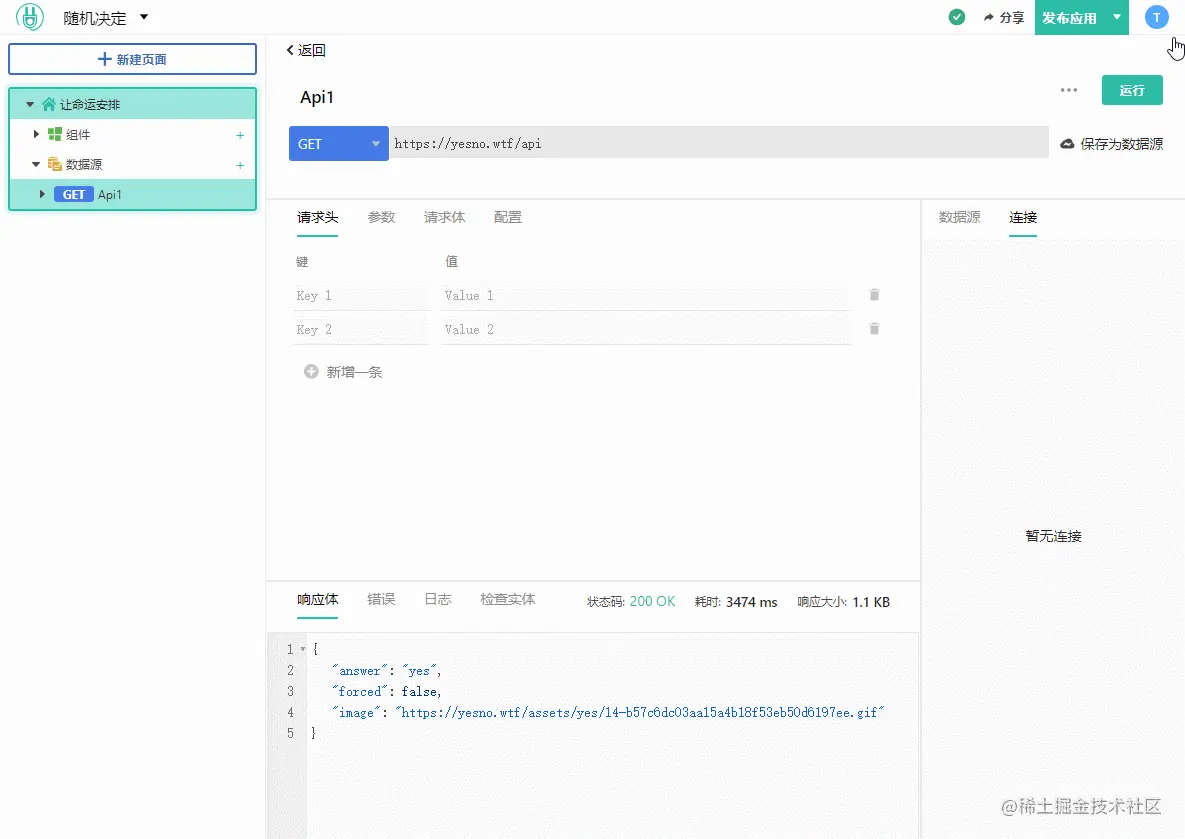Click the 1.1 KB response size
1185x839 pixels.
tap(871, 602)
